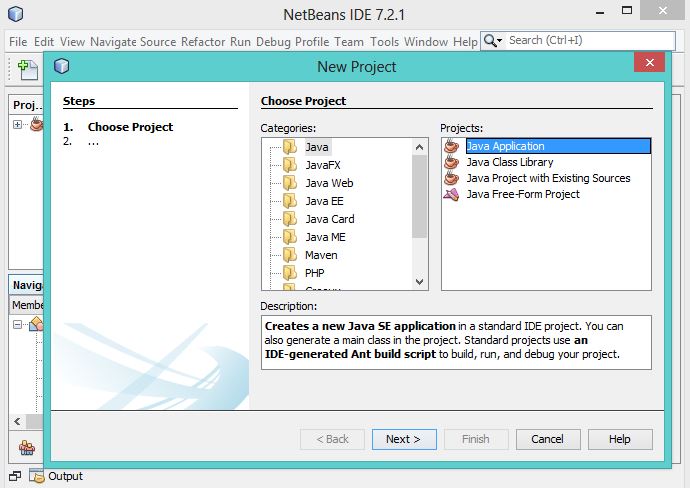Click the Navigator filter icon at bottom left
This screenshot has width=690, height=488.
click(27, 448)
